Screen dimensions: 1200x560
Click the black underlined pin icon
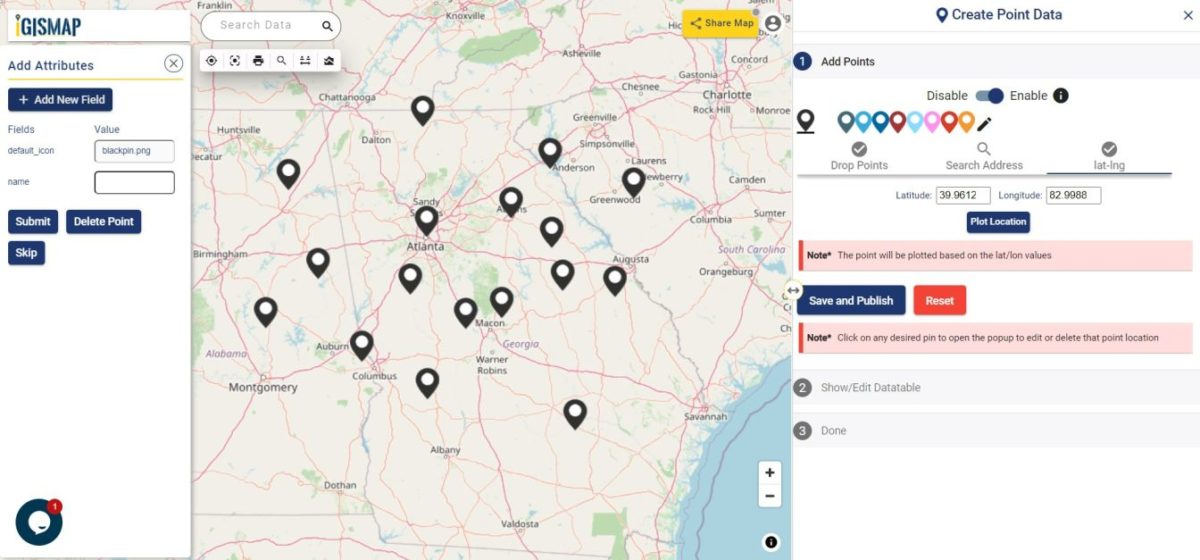pos(806,123)
